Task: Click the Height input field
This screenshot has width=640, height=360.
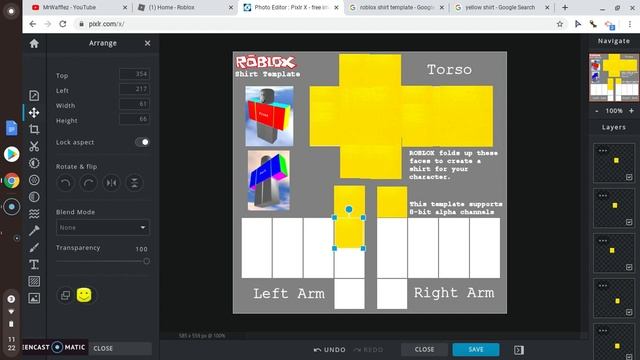Action: tap(134, 119)
